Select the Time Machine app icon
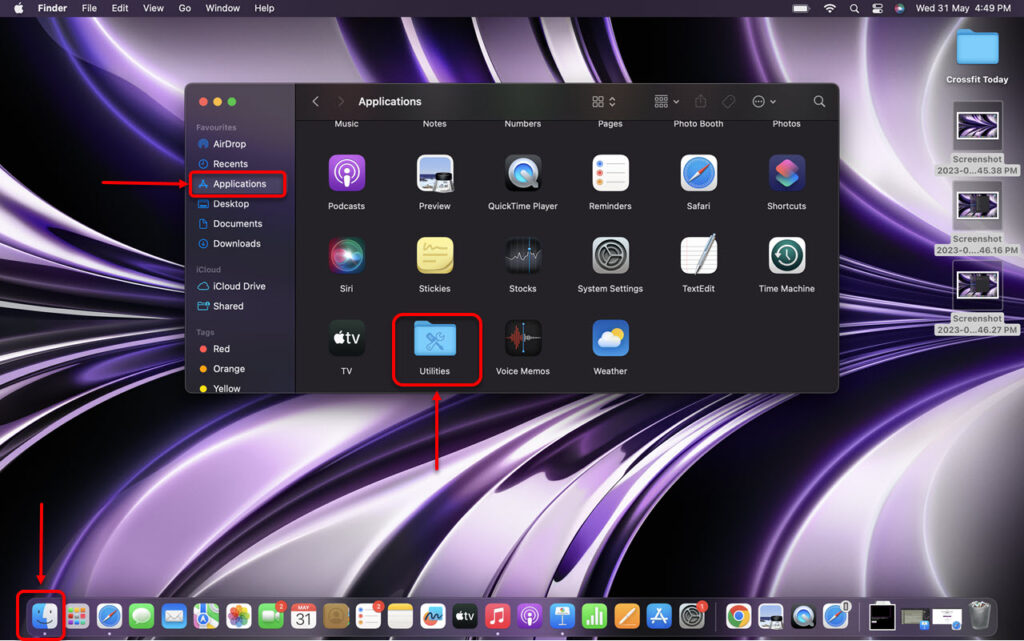The height and width of the screenshot is (641, 1024). pos(786,256)
